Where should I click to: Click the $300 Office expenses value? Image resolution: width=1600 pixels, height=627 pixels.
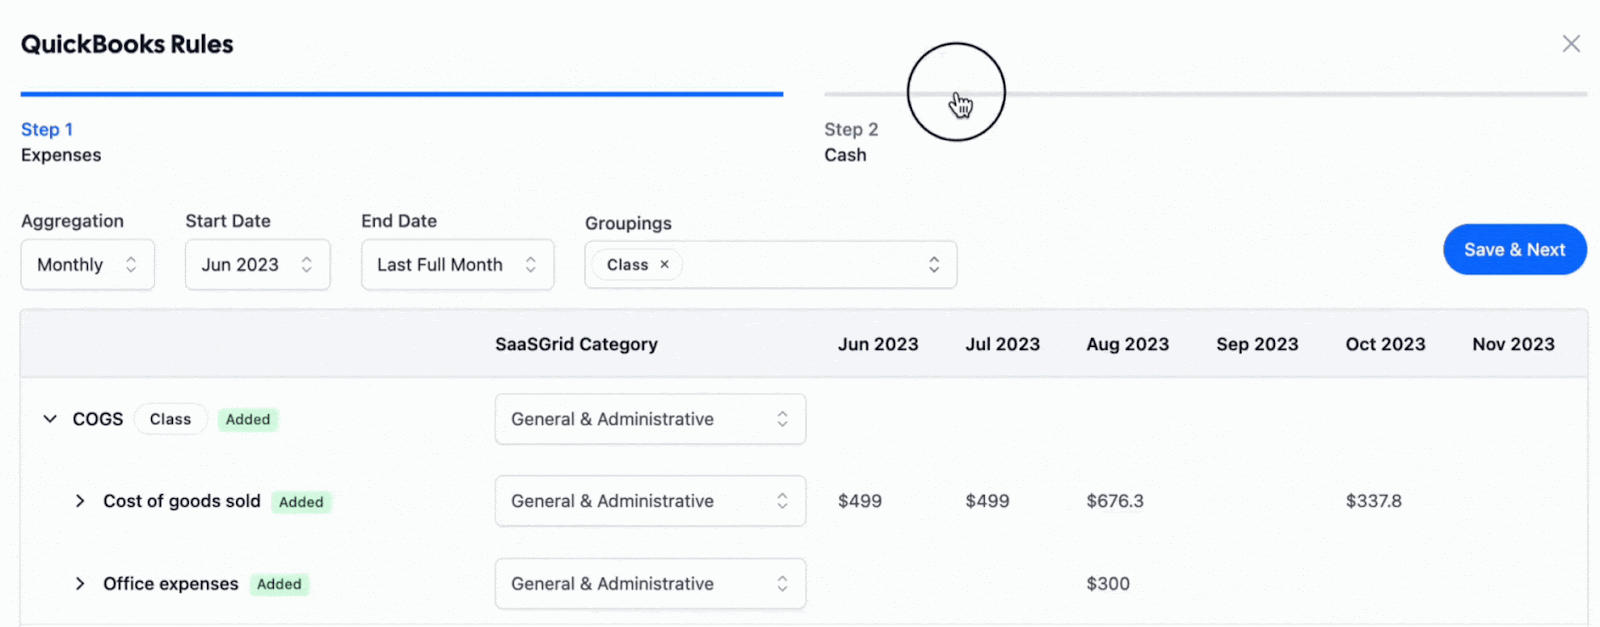tap(1108, 584)
